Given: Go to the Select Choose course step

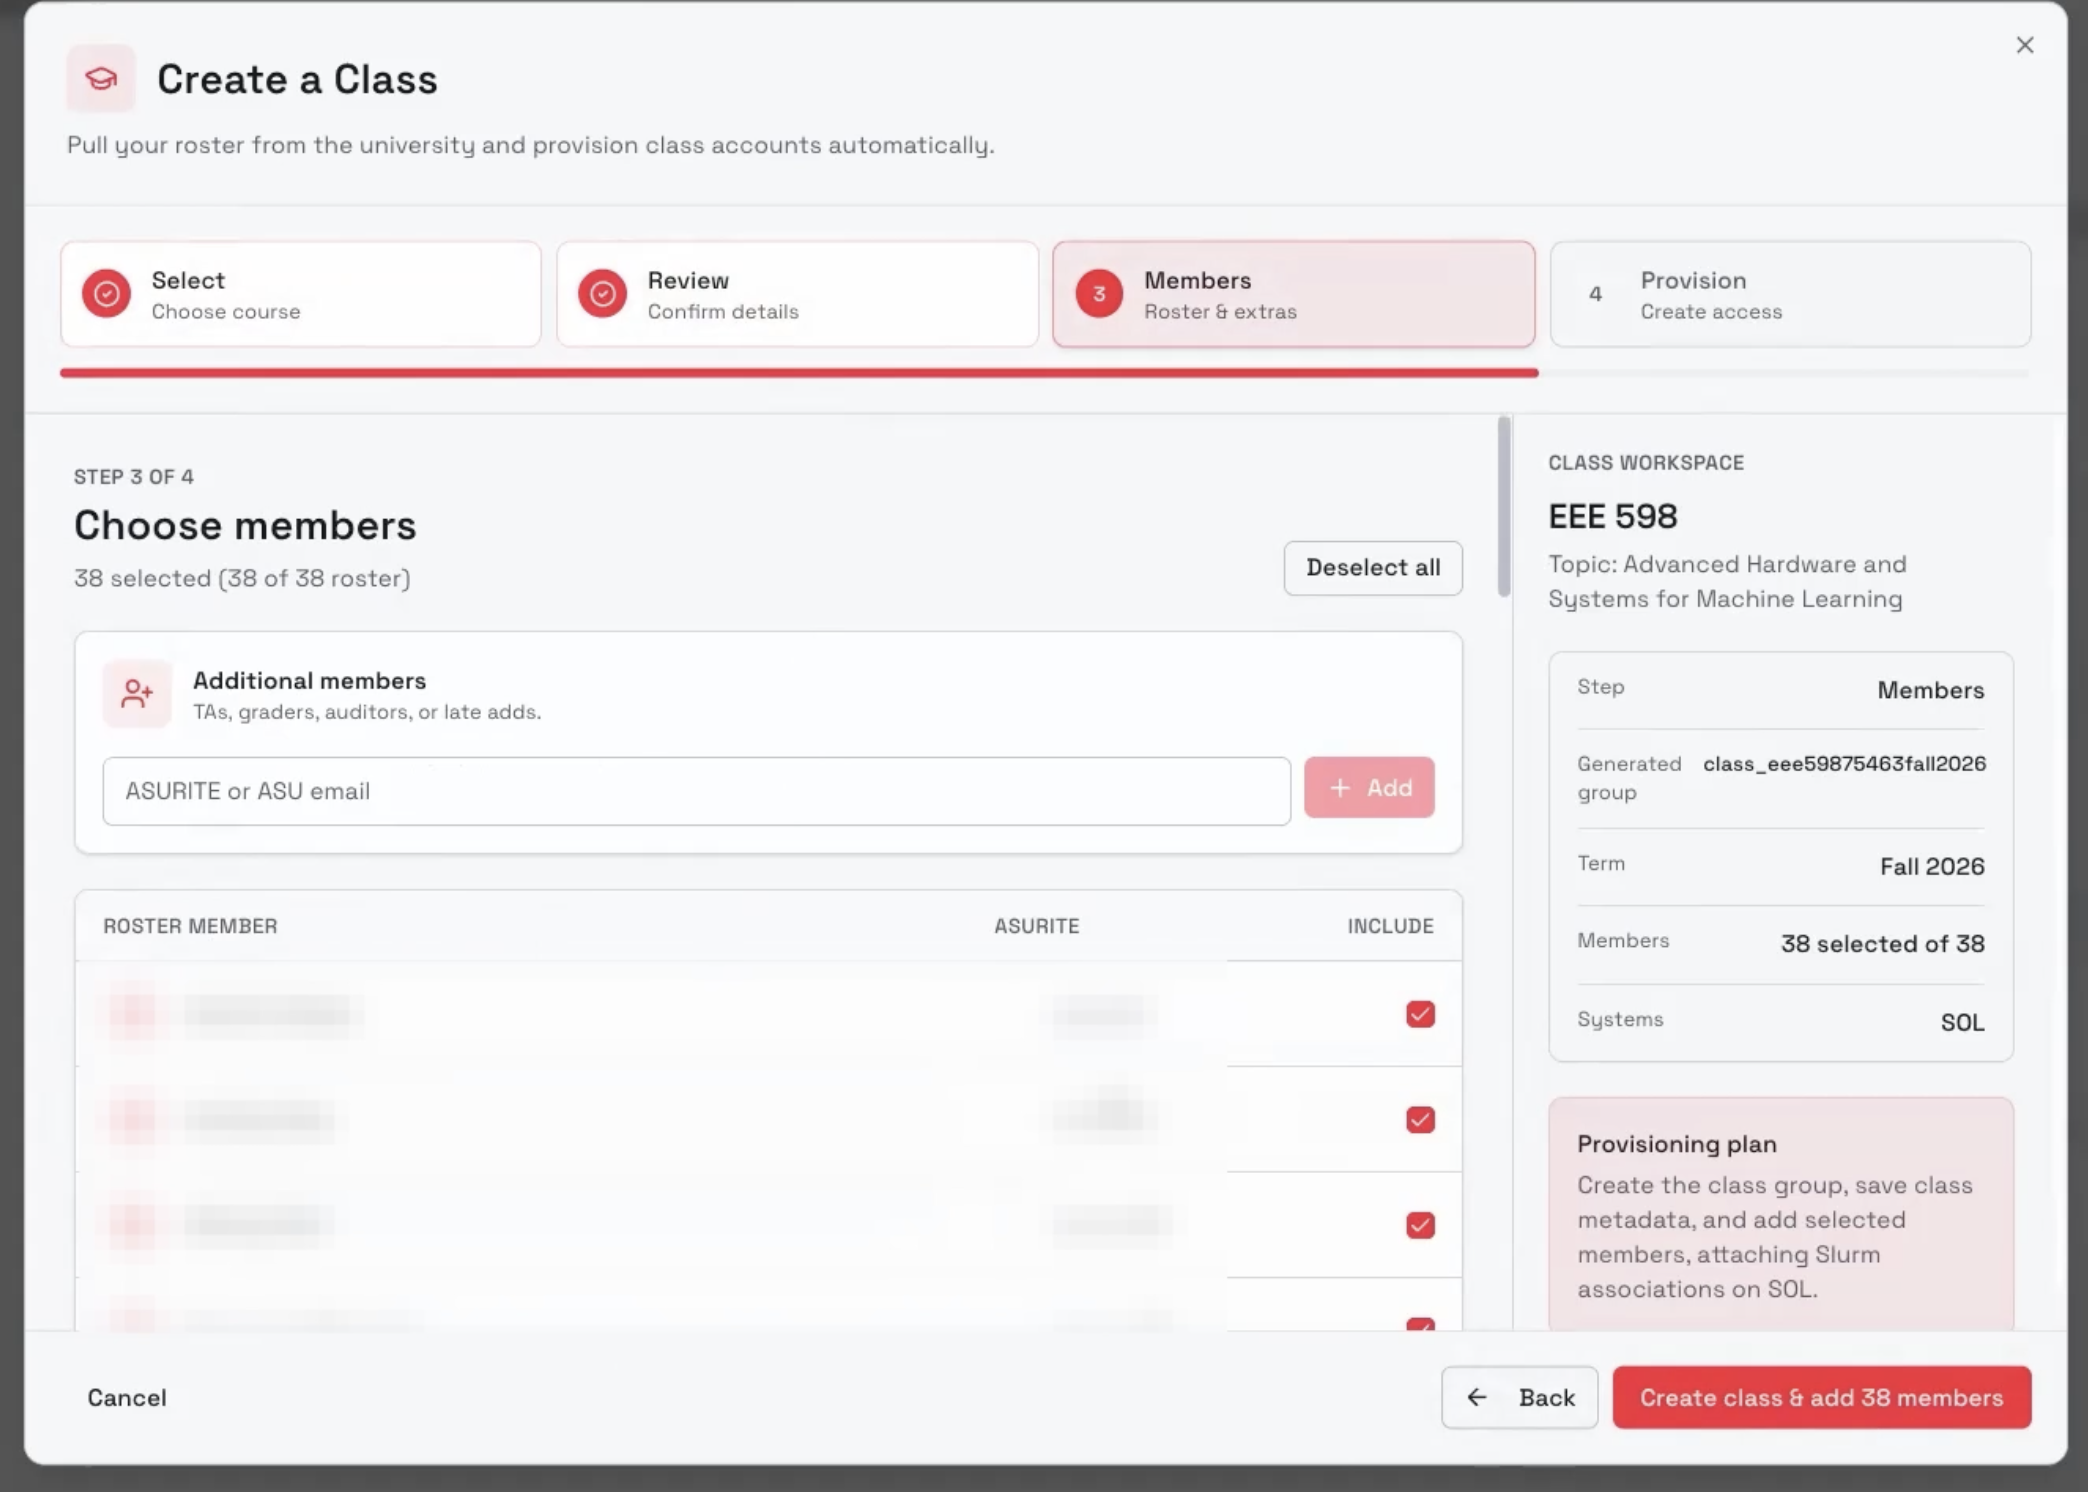Looking at the screenshot, I should tap(301, 294).
